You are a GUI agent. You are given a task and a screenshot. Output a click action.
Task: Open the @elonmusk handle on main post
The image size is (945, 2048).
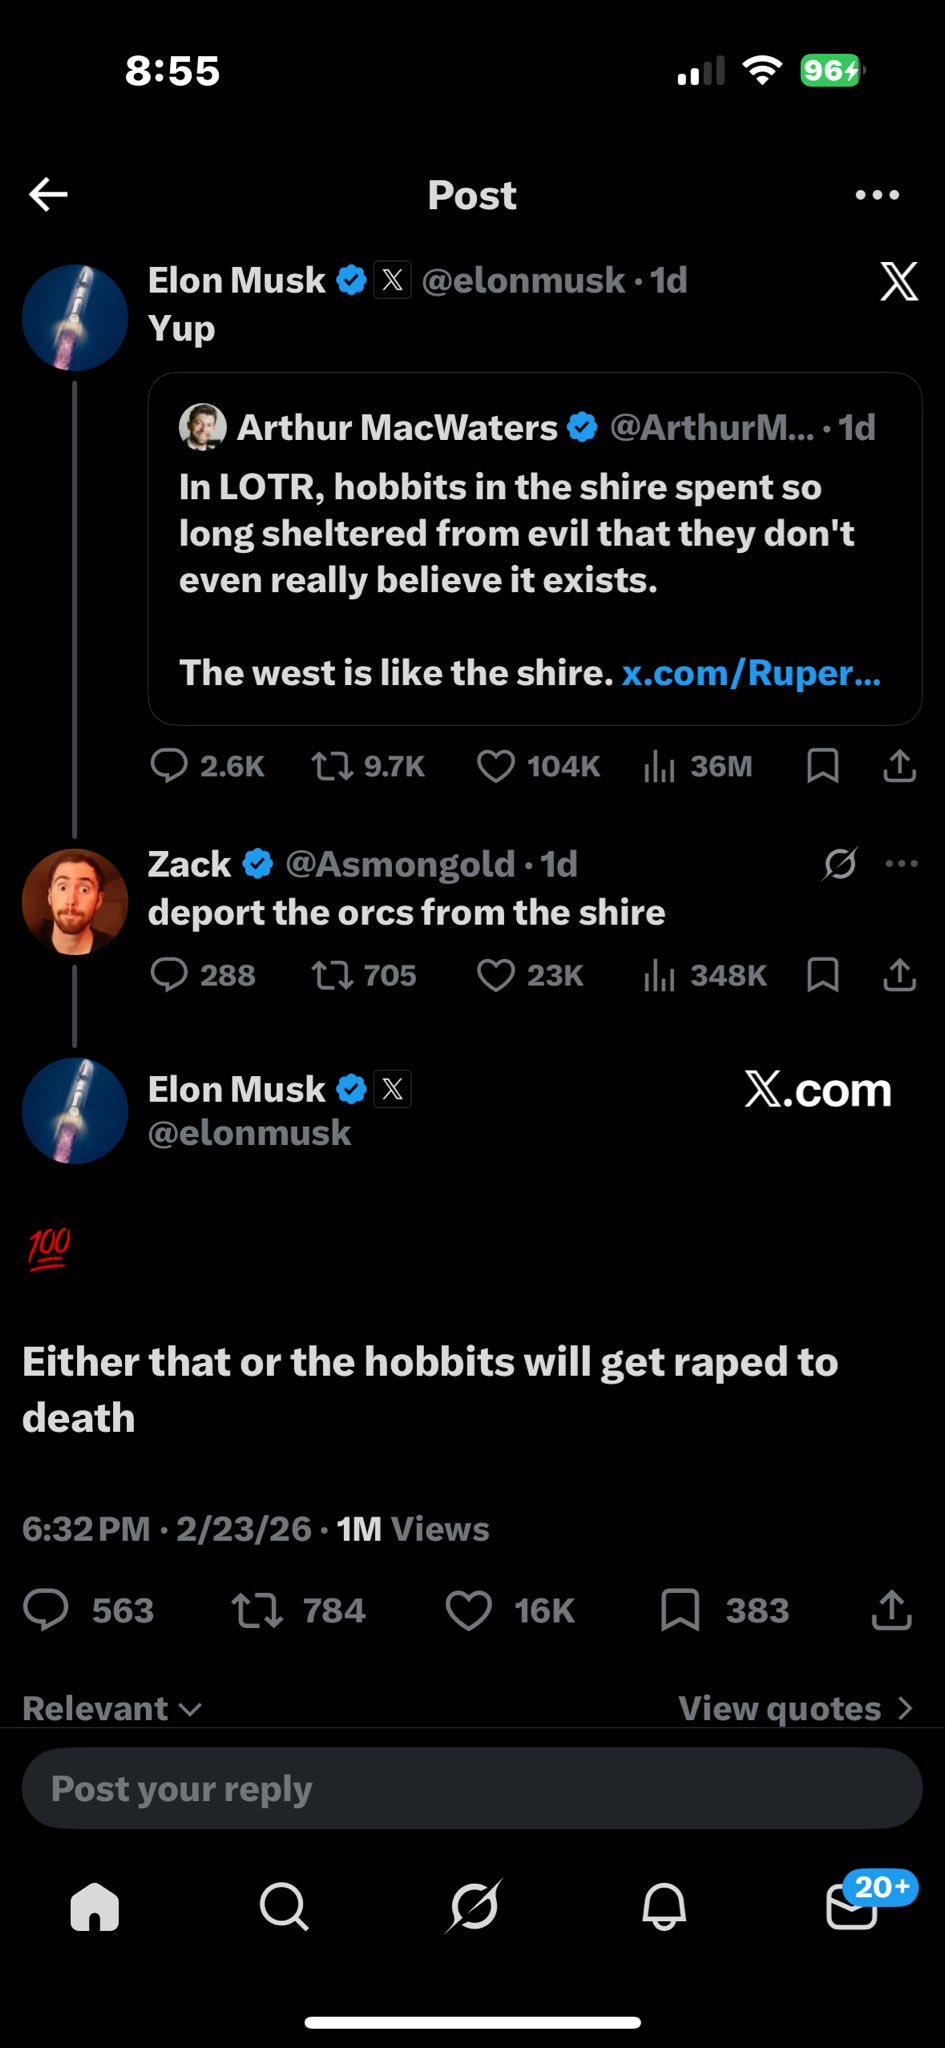click(249, 1133)
